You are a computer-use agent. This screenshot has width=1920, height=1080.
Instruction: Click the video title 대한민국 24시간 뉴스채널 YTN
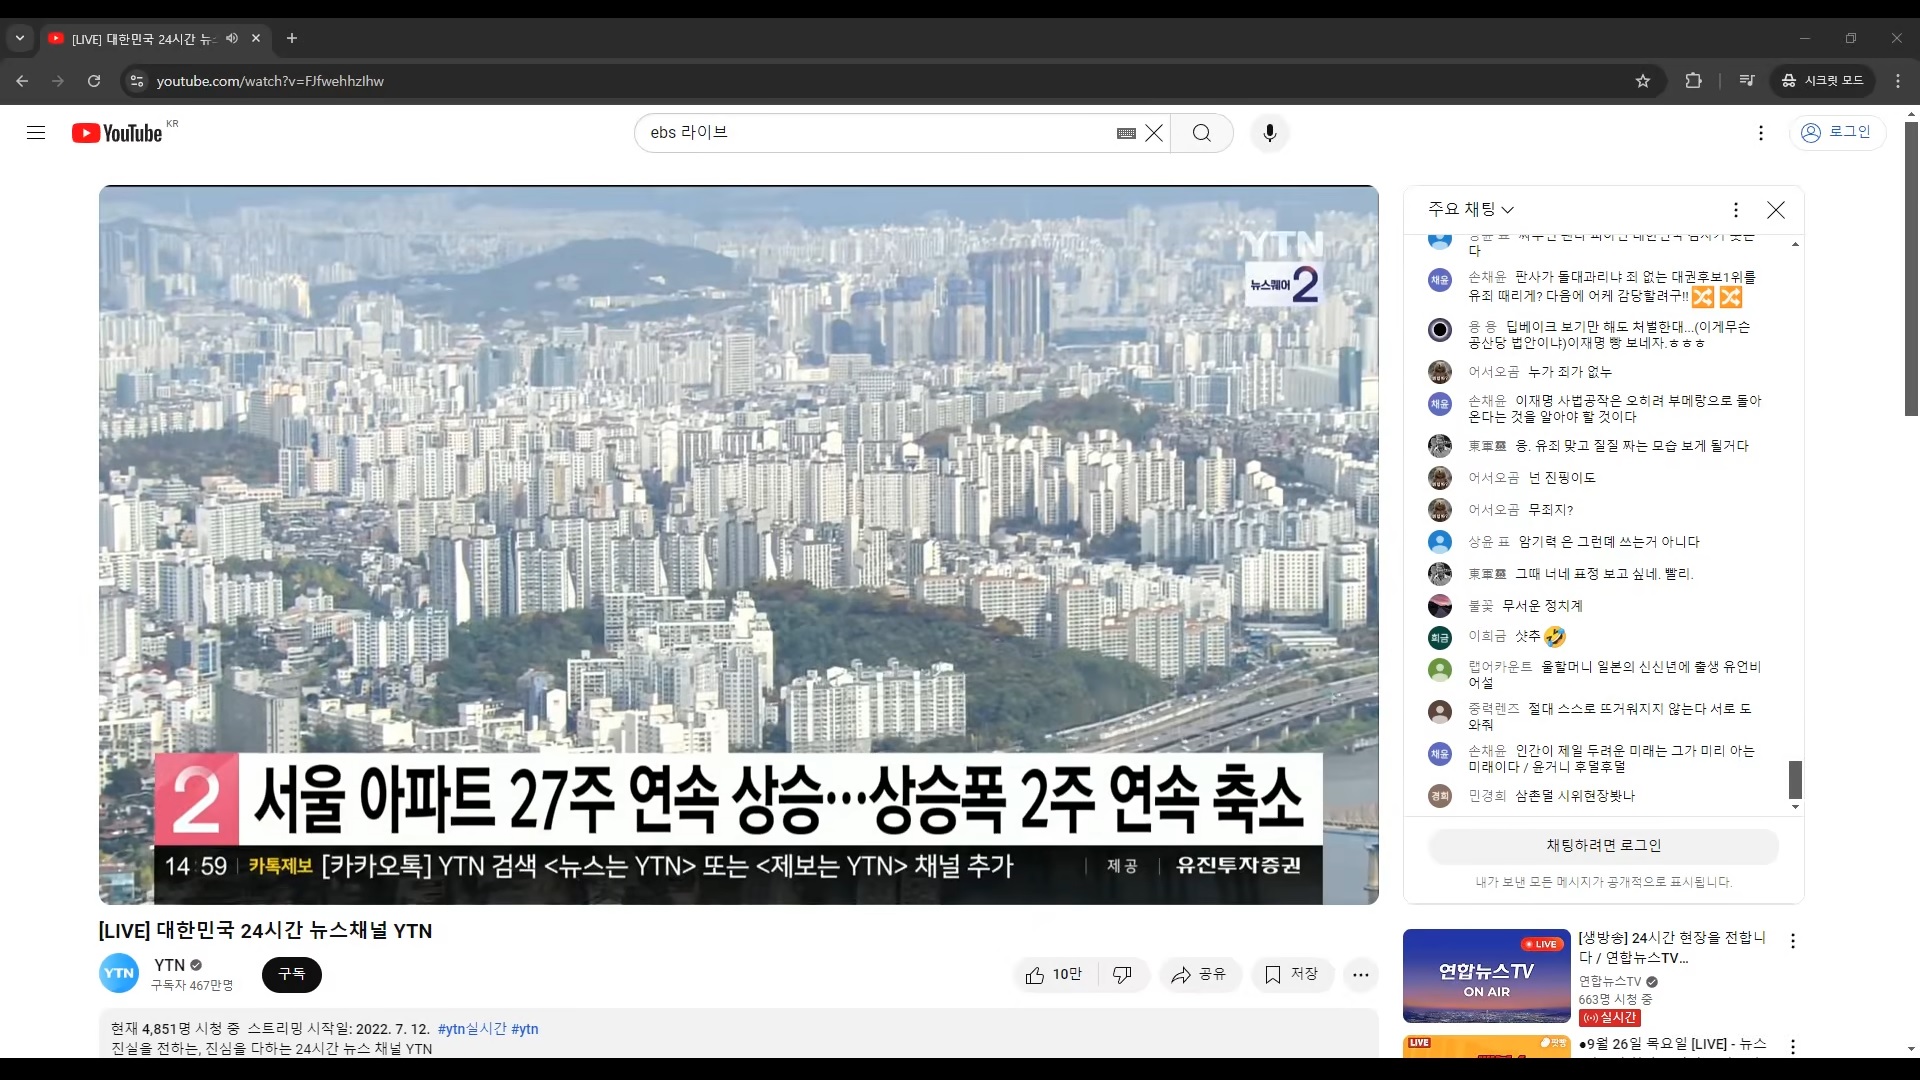tap(265, 931)
